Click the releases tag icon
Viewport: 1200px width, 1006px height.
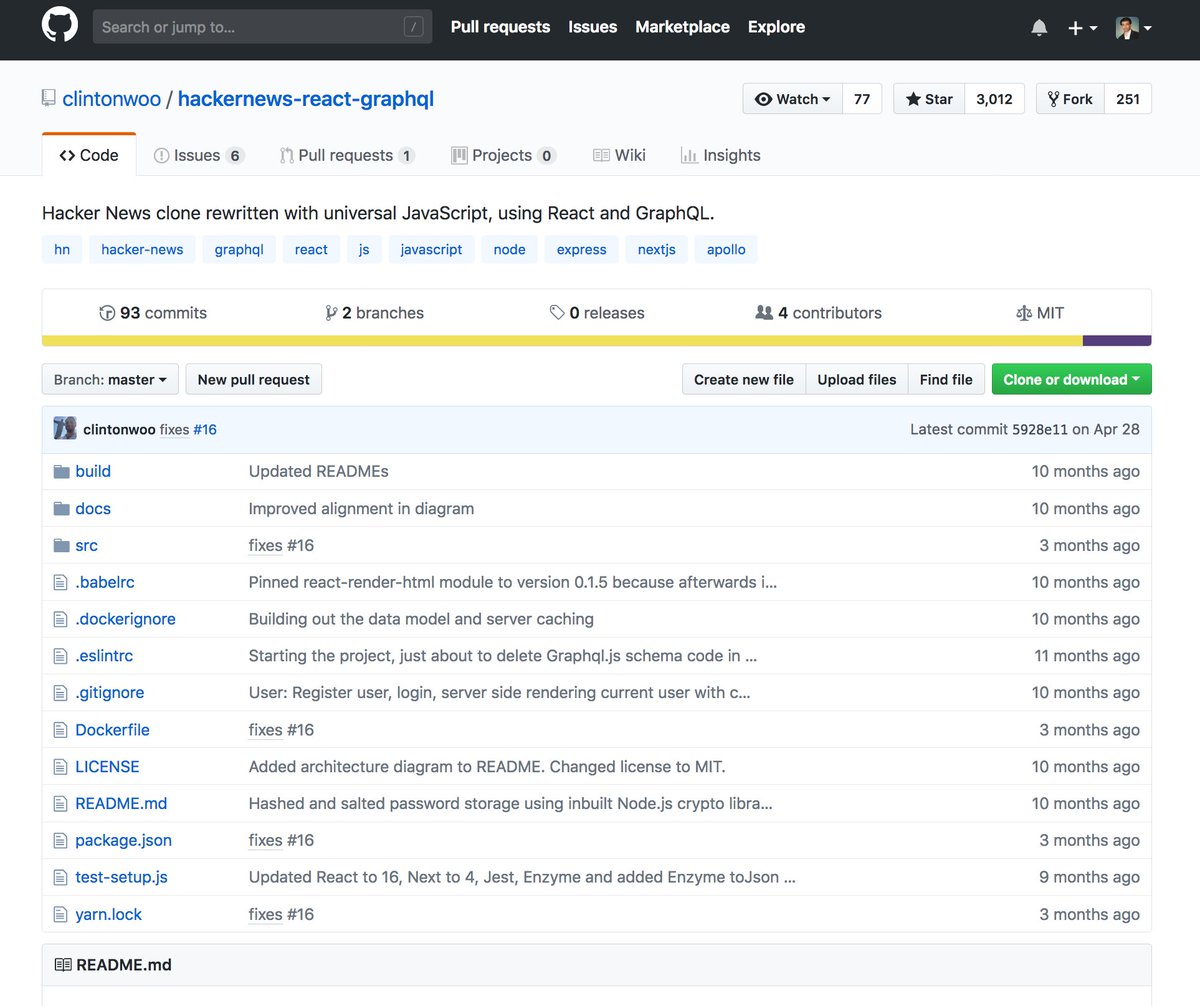tap(557, 313)
